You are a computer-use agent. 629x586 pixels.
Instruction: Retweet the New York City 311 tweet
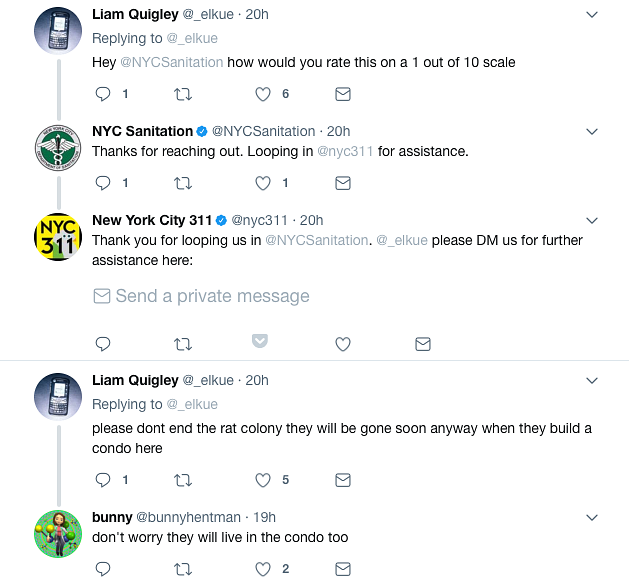(182, 344)
